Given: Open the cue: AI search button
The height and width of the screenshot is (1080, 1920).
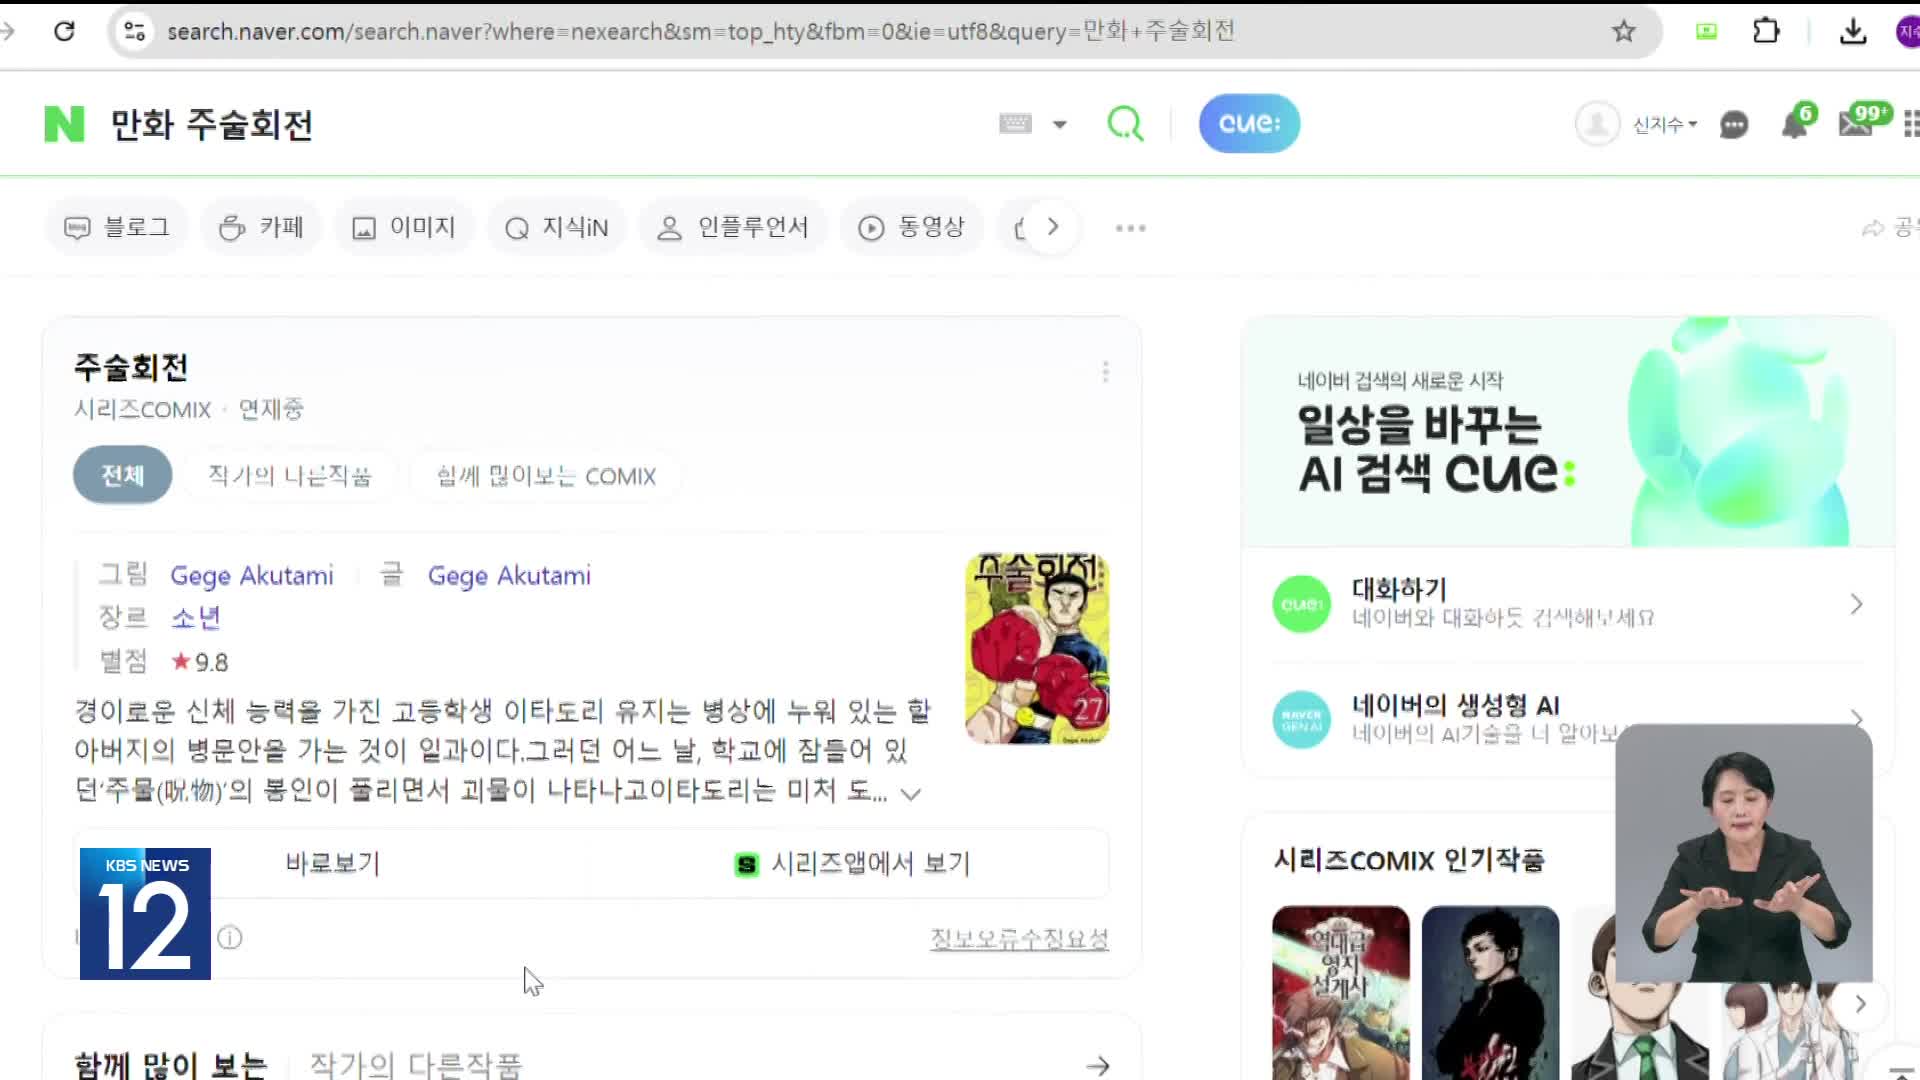Looking at the screenshot, I should pyautogui.click(x=1249, y=123).
